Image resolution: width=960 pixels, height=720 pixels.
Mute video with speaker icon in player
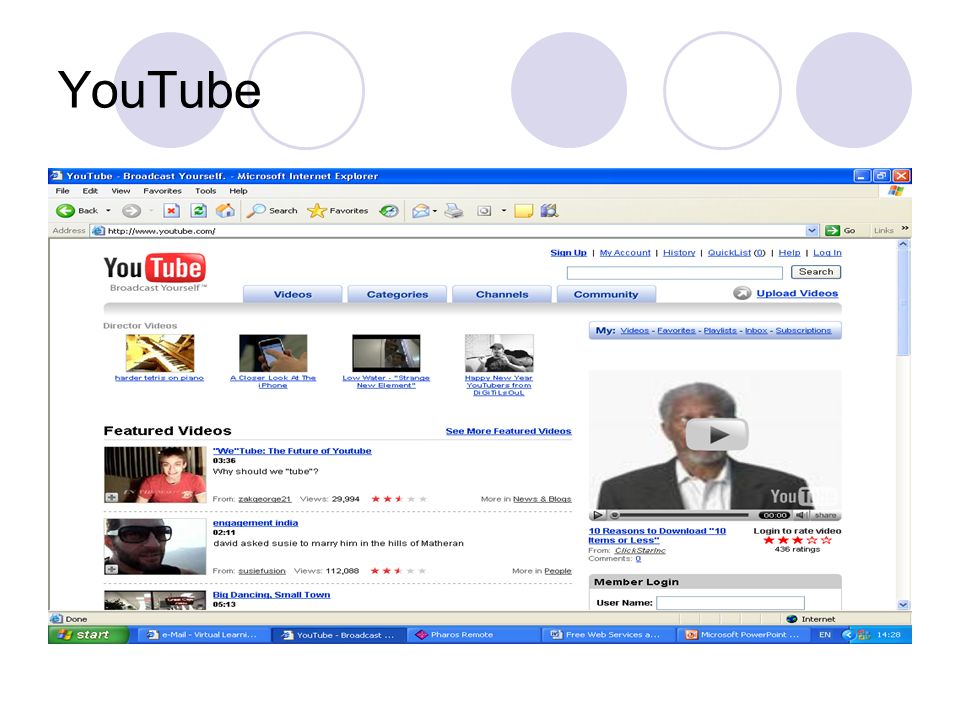point(801,515)
